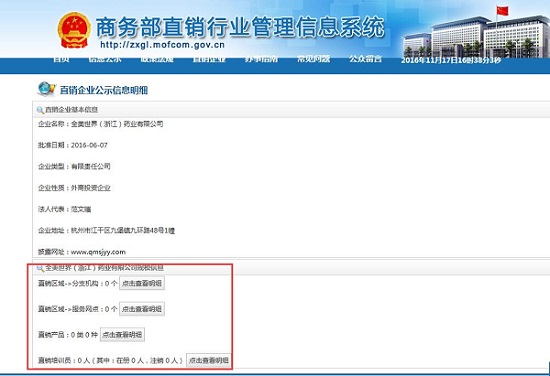Click the globe icon beside 直销企业公示信息明细
Image resolution: width=550 pixels, height=376 pixels.
(46, 89)
